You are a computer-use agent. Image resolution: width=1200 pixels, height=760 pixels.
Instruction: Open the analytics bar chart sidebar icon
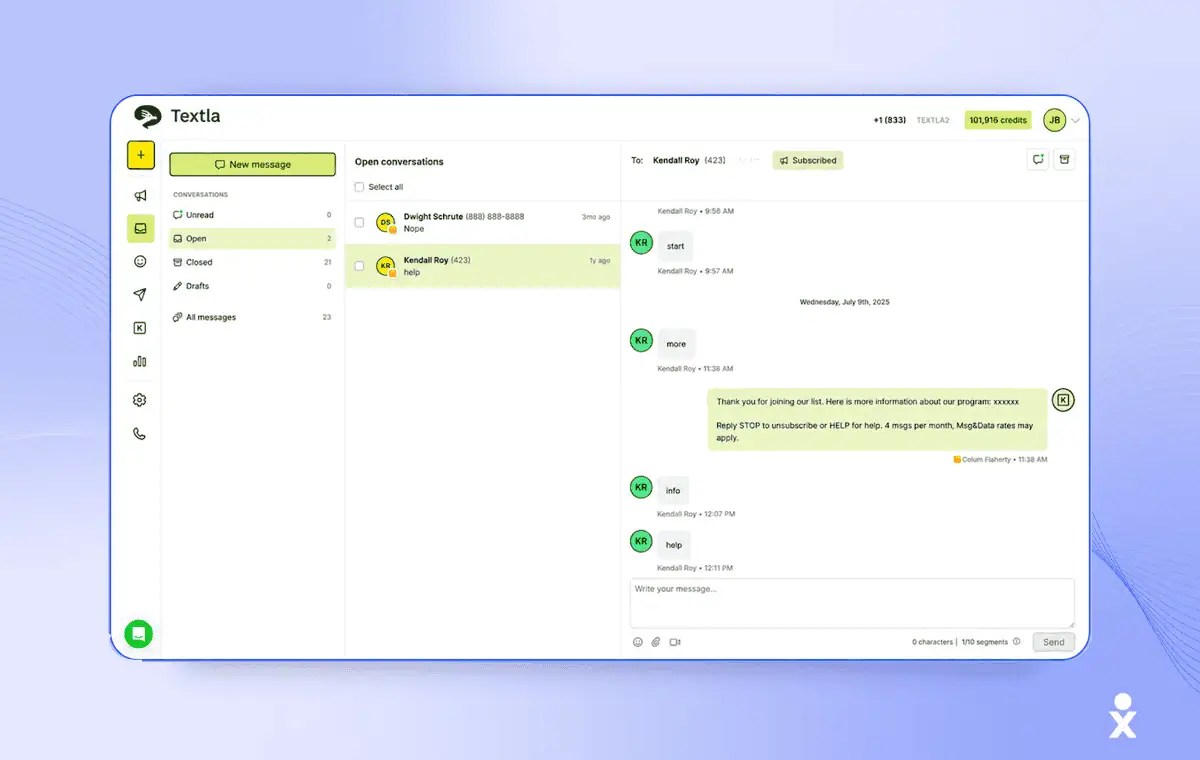(x=140, y=361)
